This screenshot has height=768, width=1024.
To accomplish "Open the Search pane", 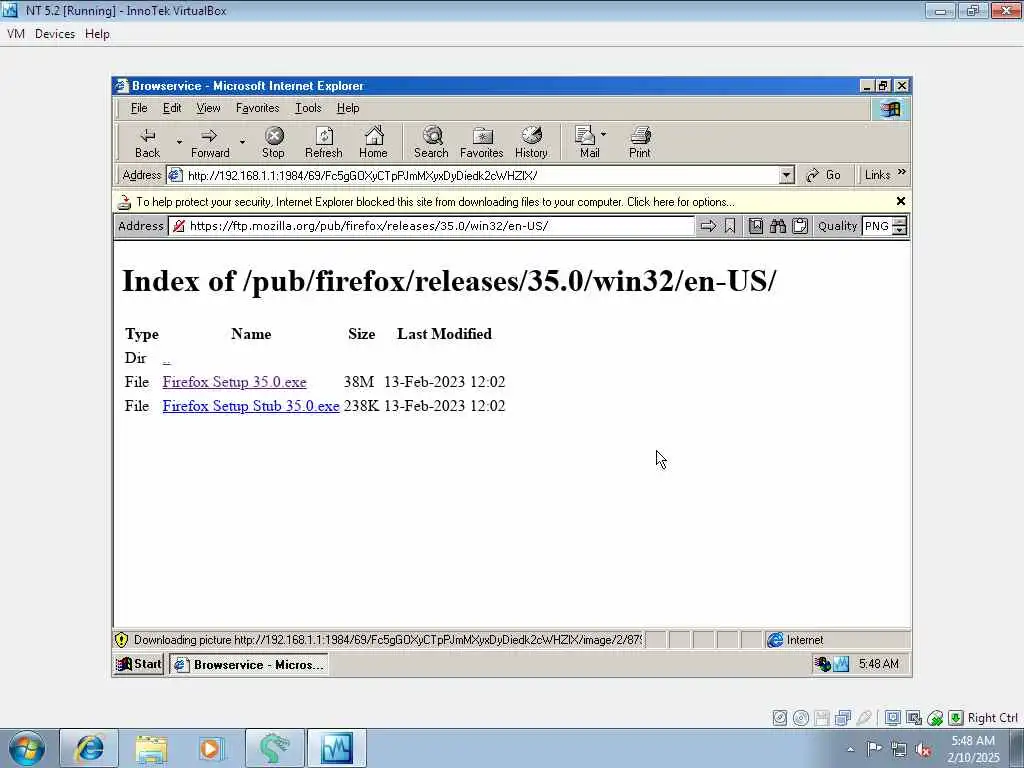I will [x=431, y=143].
